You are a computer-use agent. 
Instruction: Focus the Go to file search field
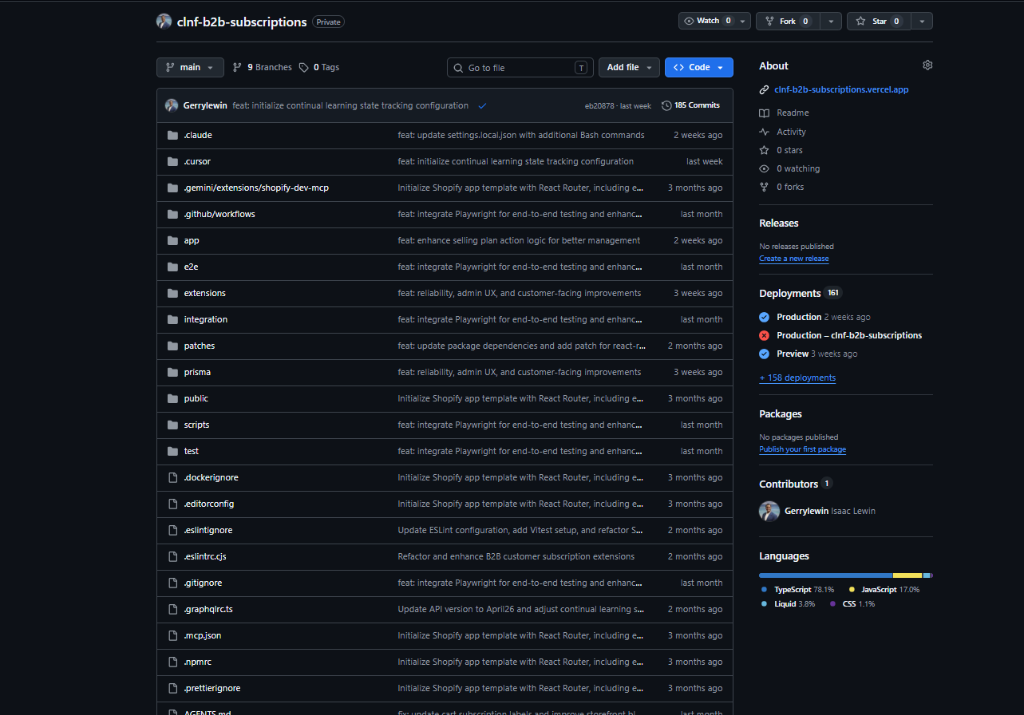520,67
